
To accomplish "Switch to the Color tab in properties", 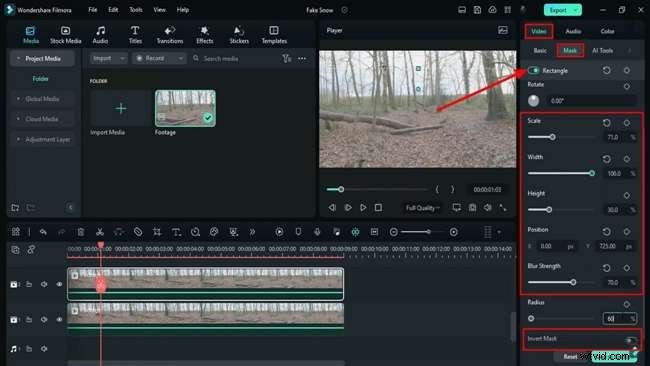I will (607, 31).
